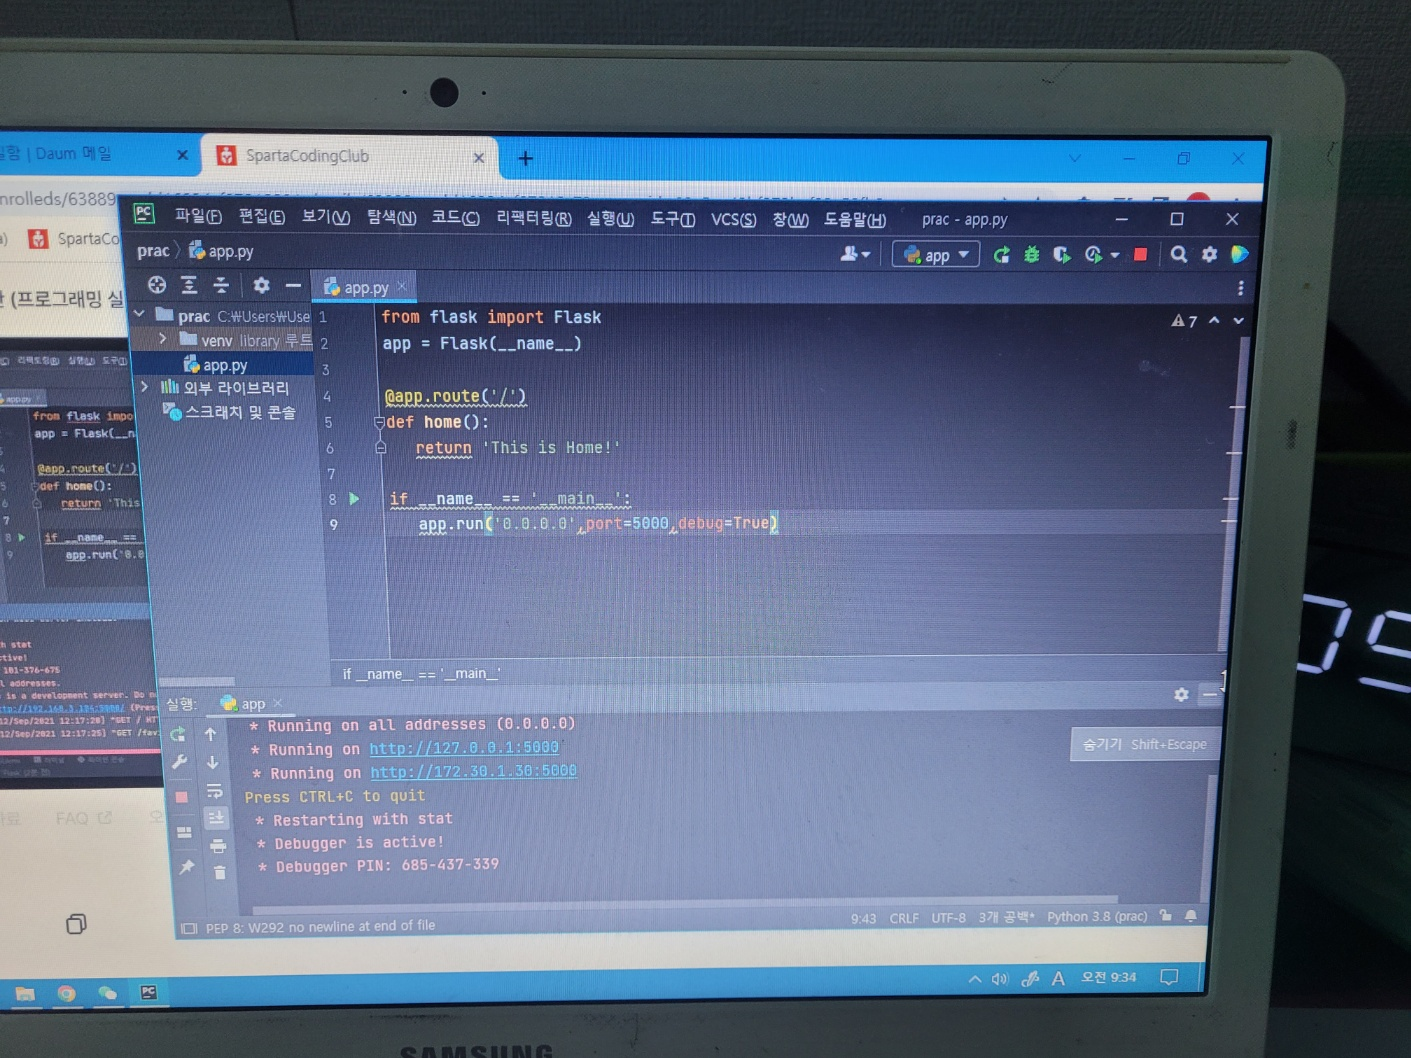This screenshot has width=1411, height=1058.
Task: Open the 파일(F) menu
Action: coord(198,215)
